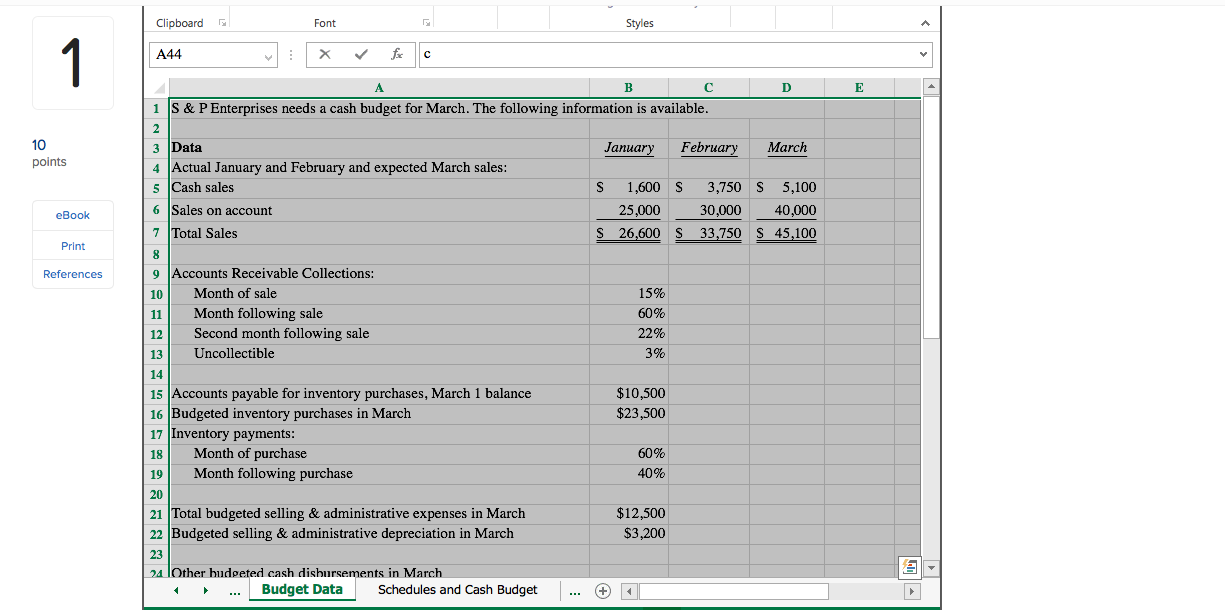Switch to Budget Data sheet tab
This screenshot has height=610, width=1225.
coord(302,590)
